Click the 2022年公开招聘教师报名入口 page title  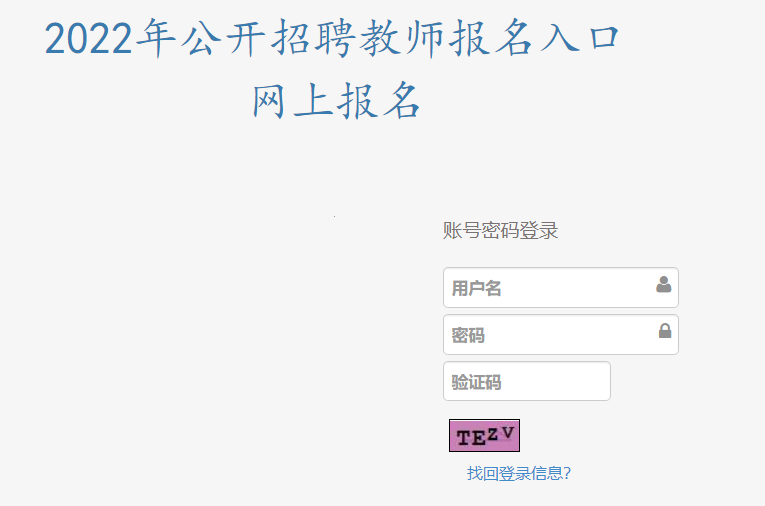[x=332, y=40]
